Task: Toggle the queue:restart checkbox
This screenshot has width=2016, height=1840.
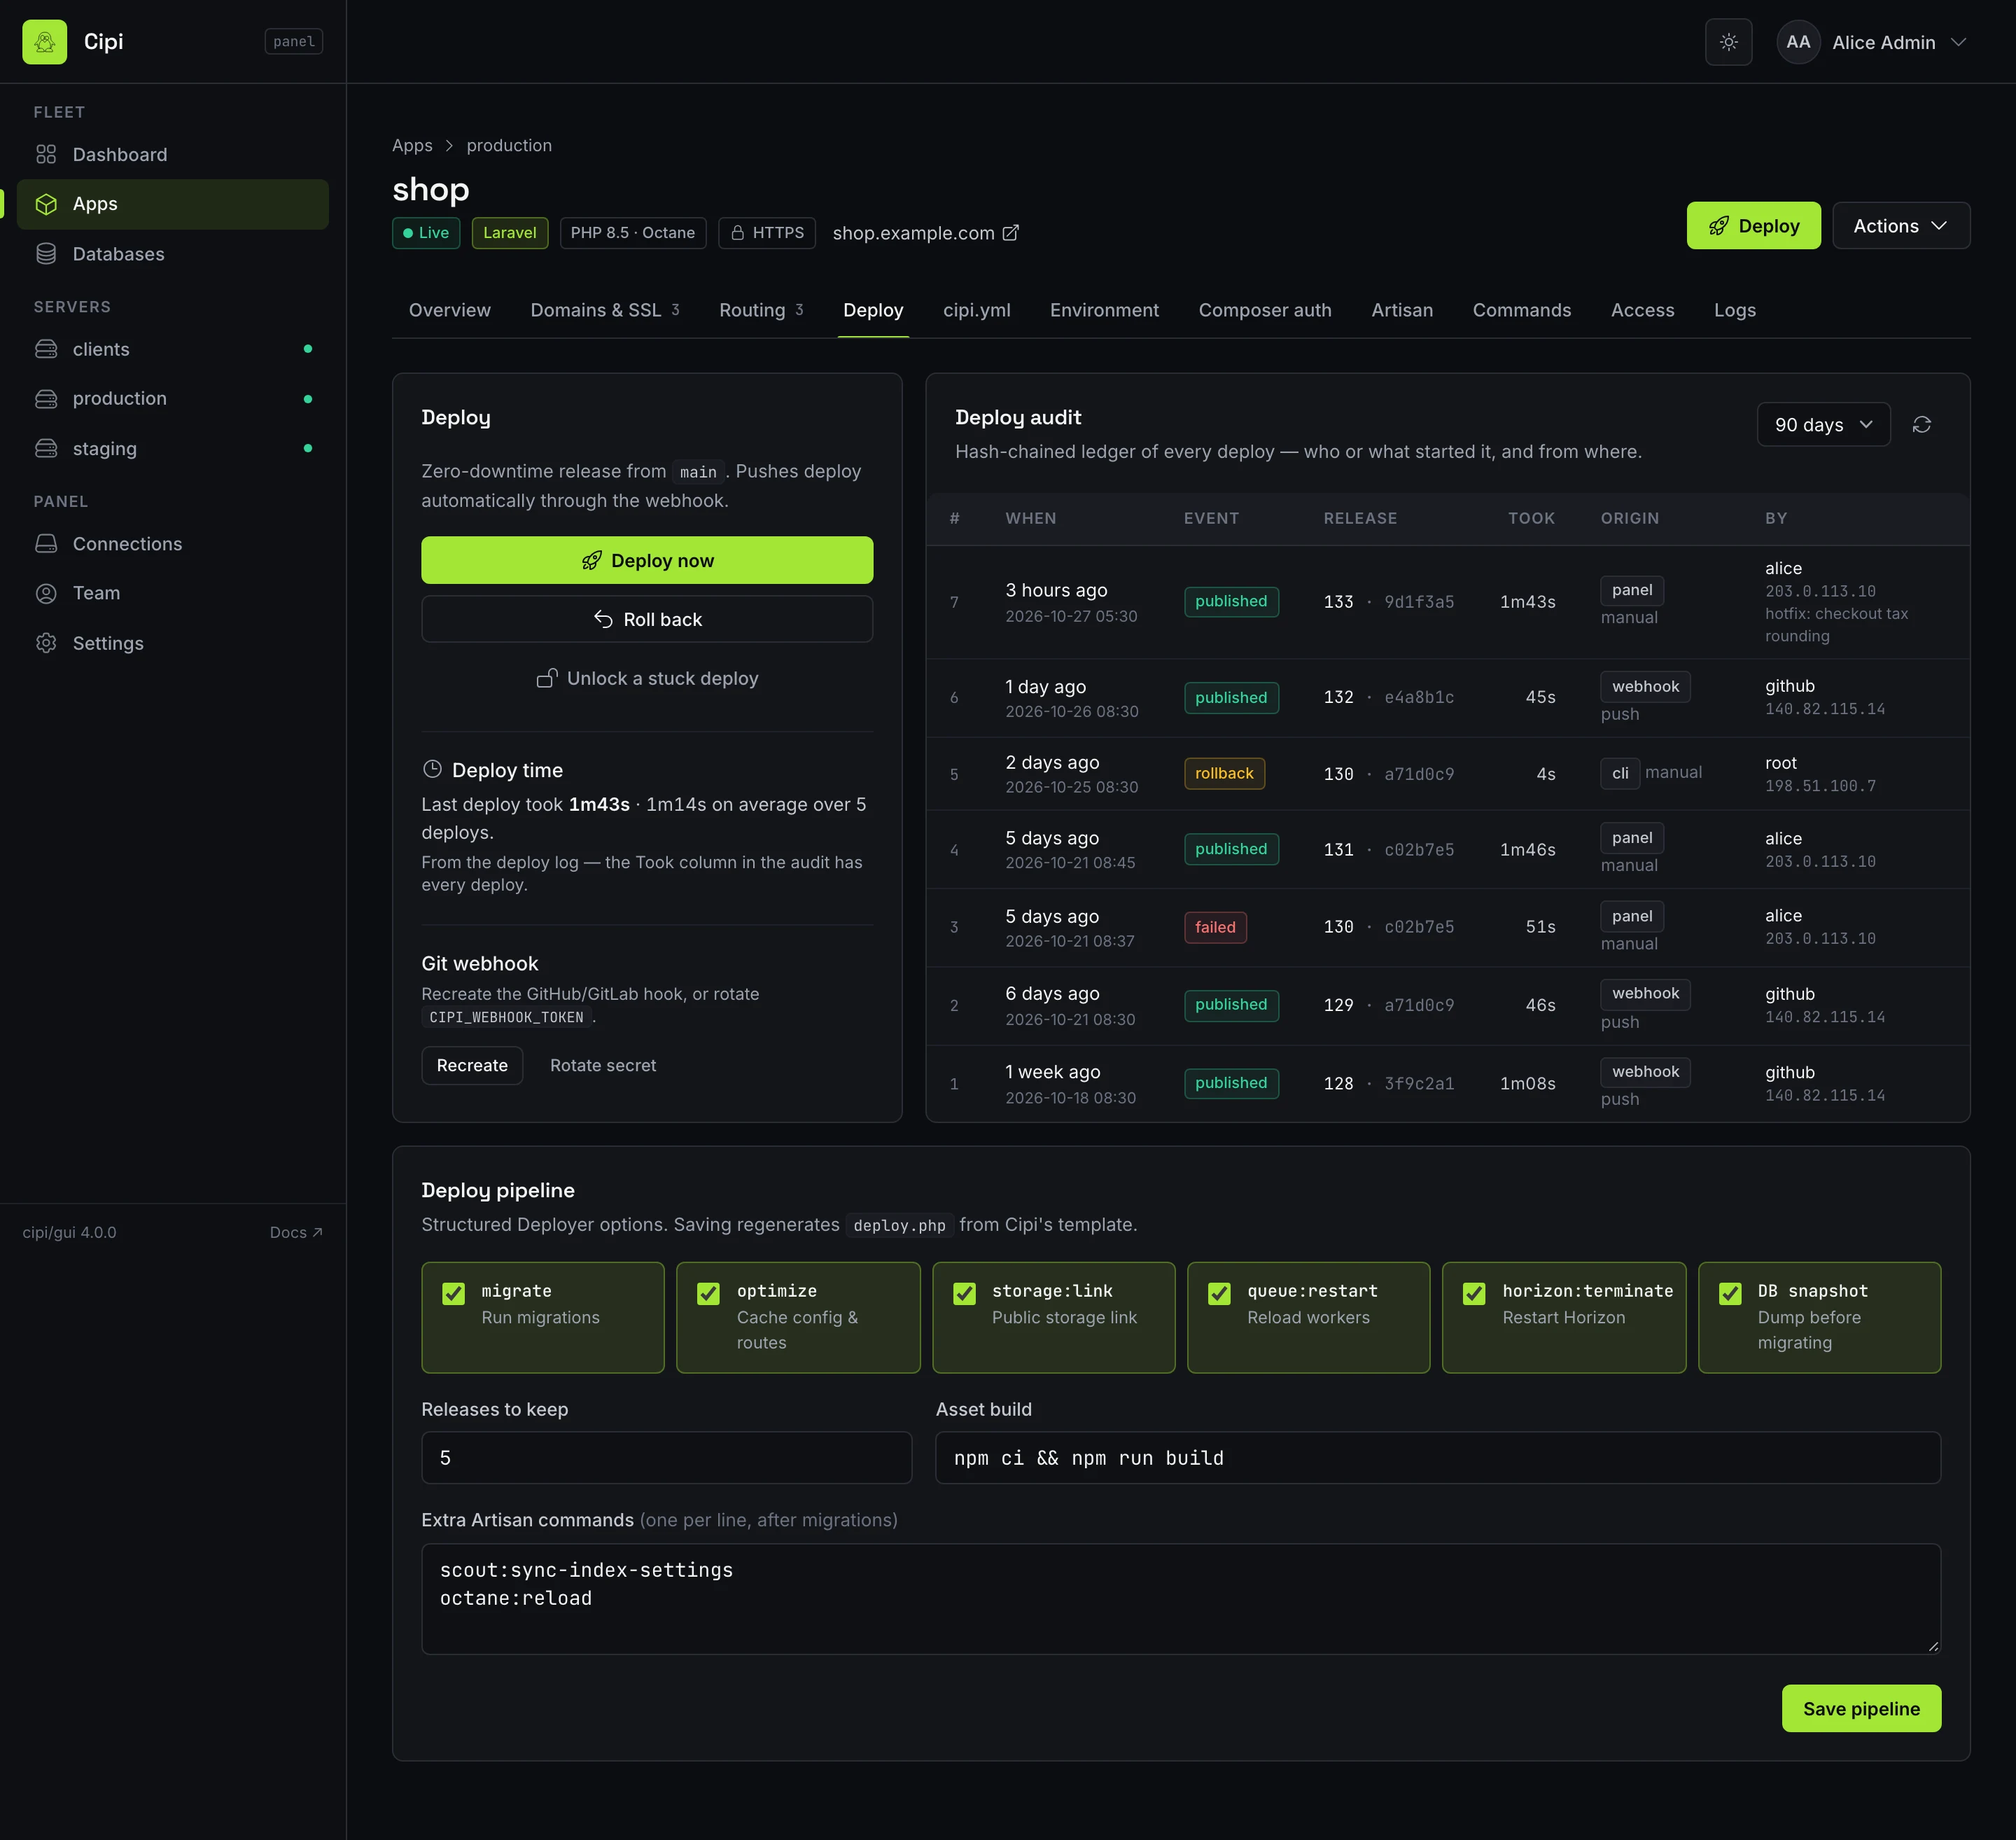Action: (1219, 1293)
